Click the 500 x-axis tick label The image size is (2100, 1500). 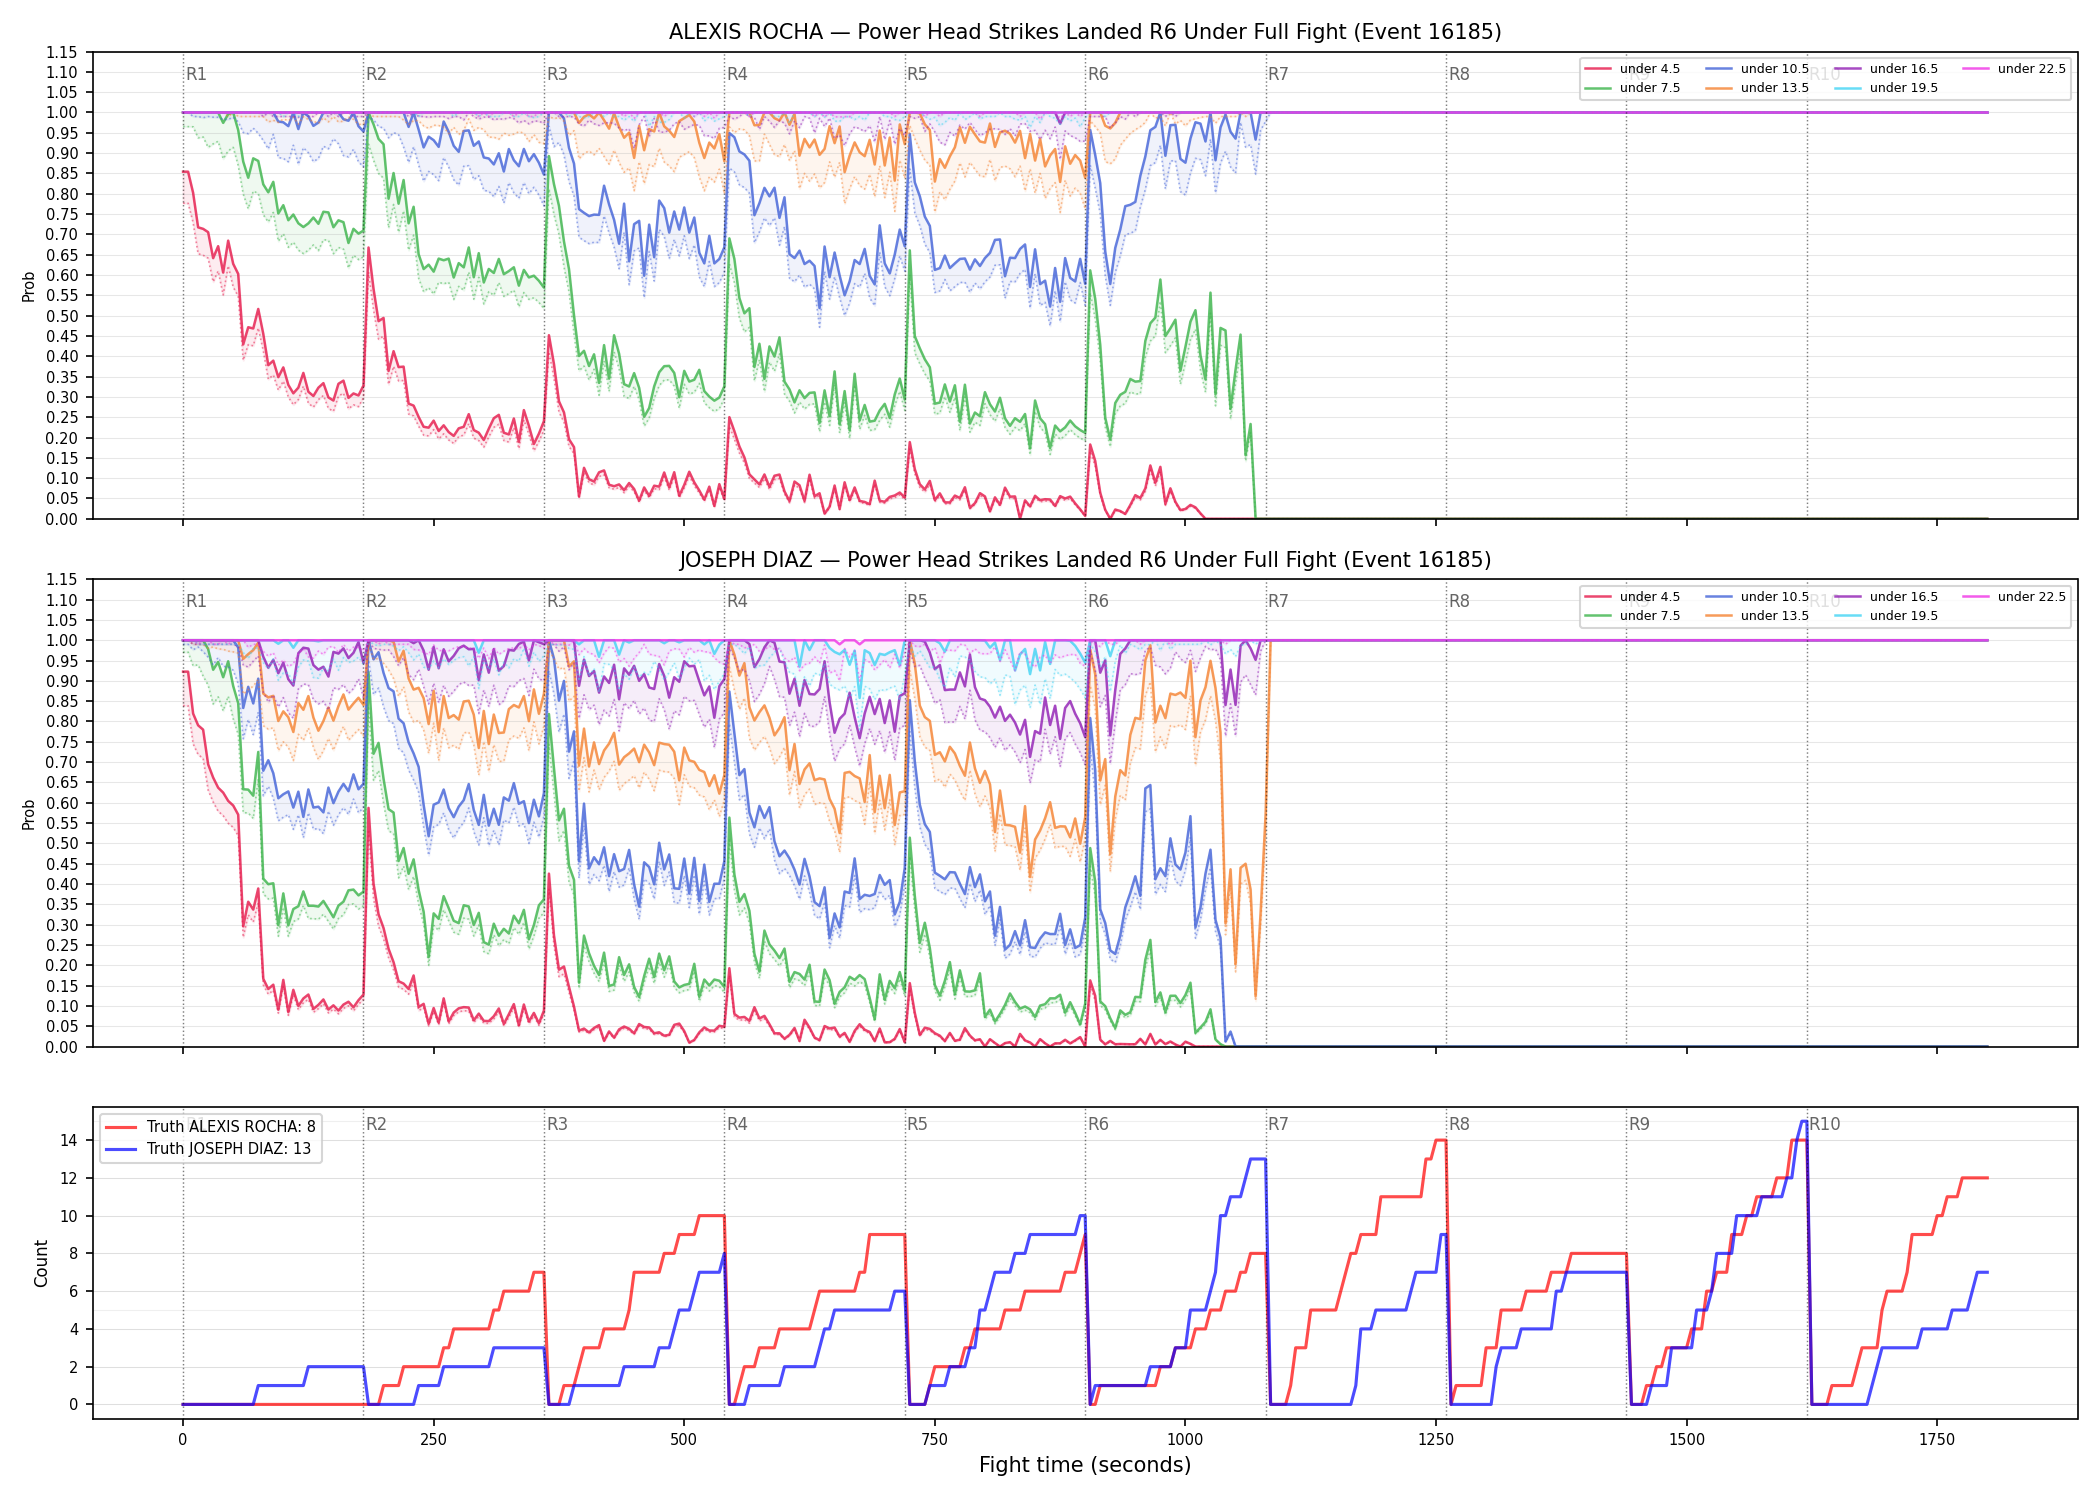[683, 1440]
